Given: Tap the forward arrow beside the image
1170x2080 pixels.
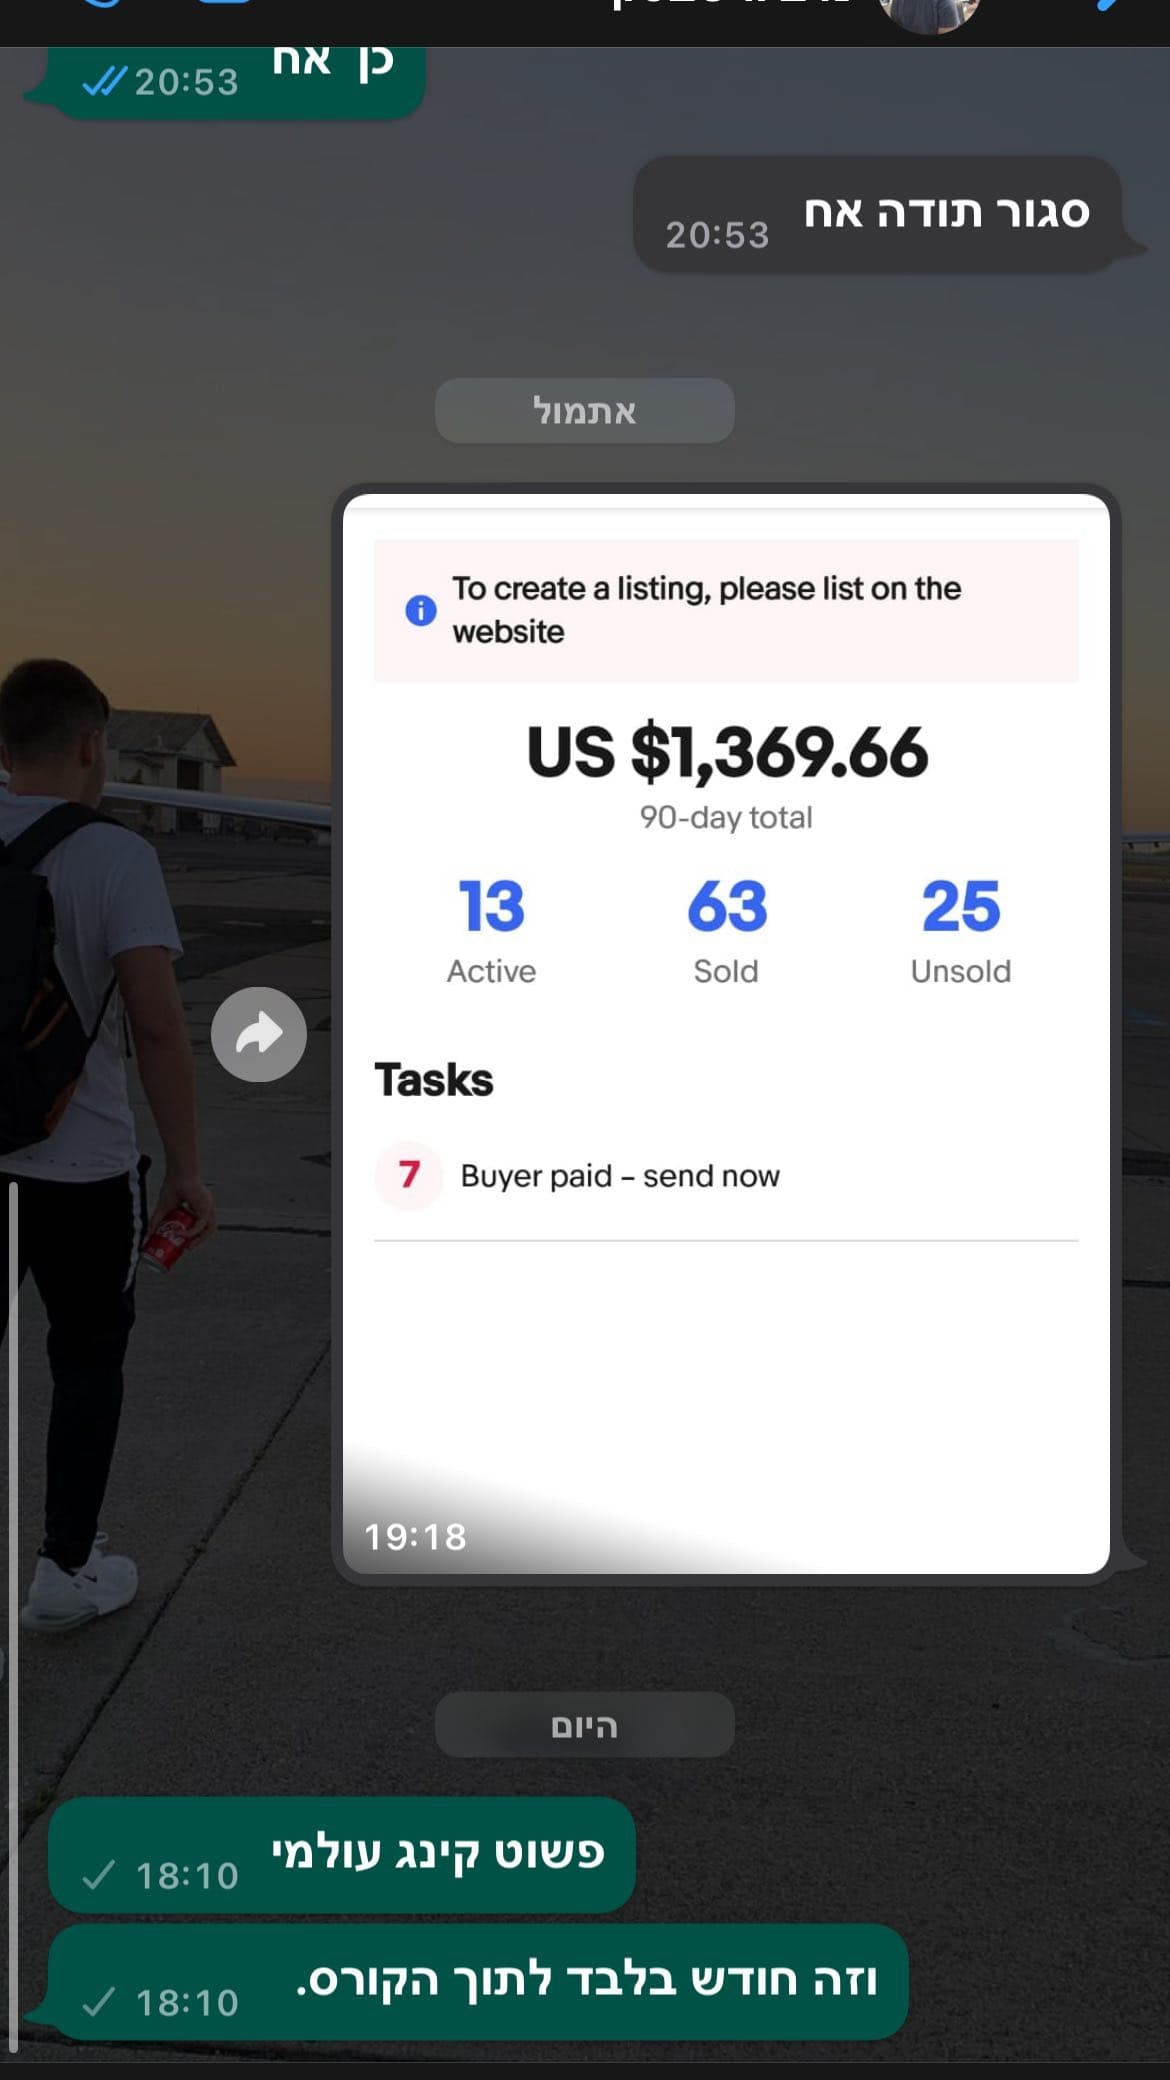Looking at the screenshot, I should pyautogui.click(x=259, y=1034).
